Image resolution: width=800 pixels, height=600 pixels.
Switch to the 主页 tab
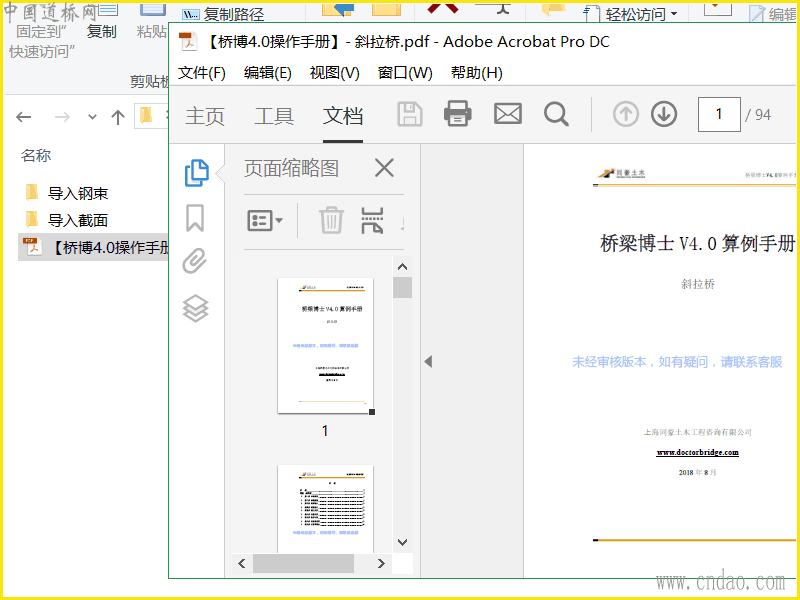205,116
